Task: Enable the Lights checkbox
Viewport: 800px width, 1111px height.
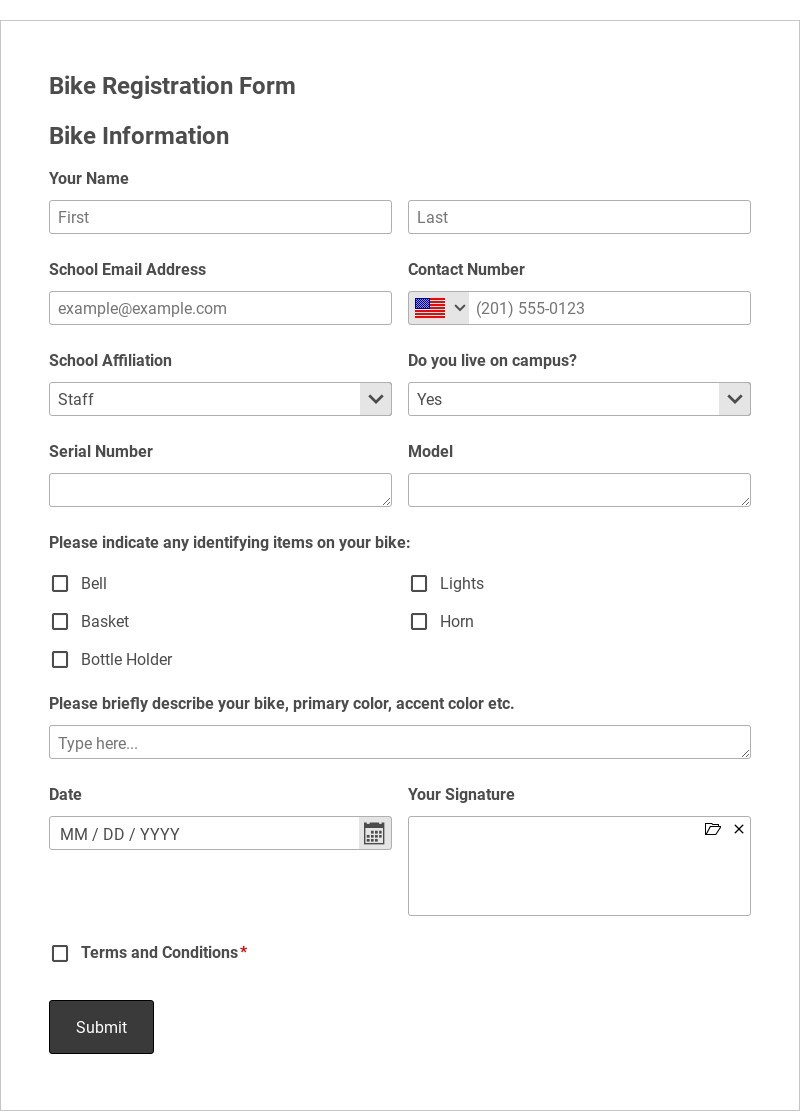Action: point(419,583)
